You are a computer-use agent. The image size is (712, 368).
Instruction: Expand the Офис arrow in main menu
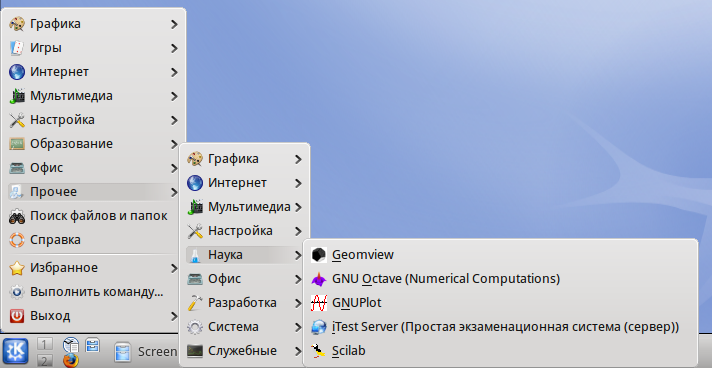coord(174,168)
